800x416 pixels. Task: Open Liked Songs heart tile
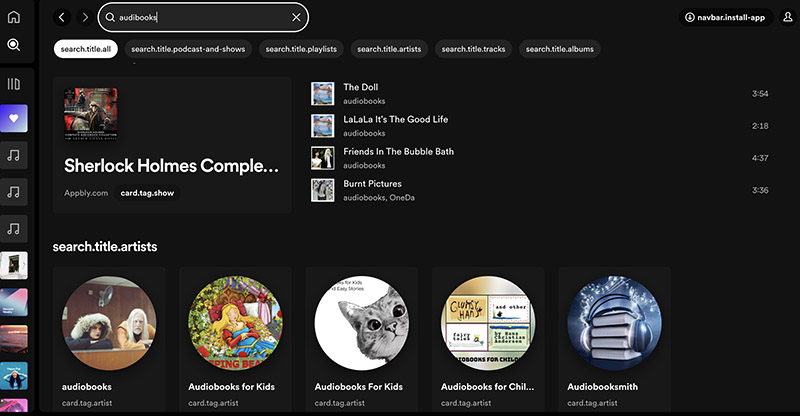pos(14,118)
